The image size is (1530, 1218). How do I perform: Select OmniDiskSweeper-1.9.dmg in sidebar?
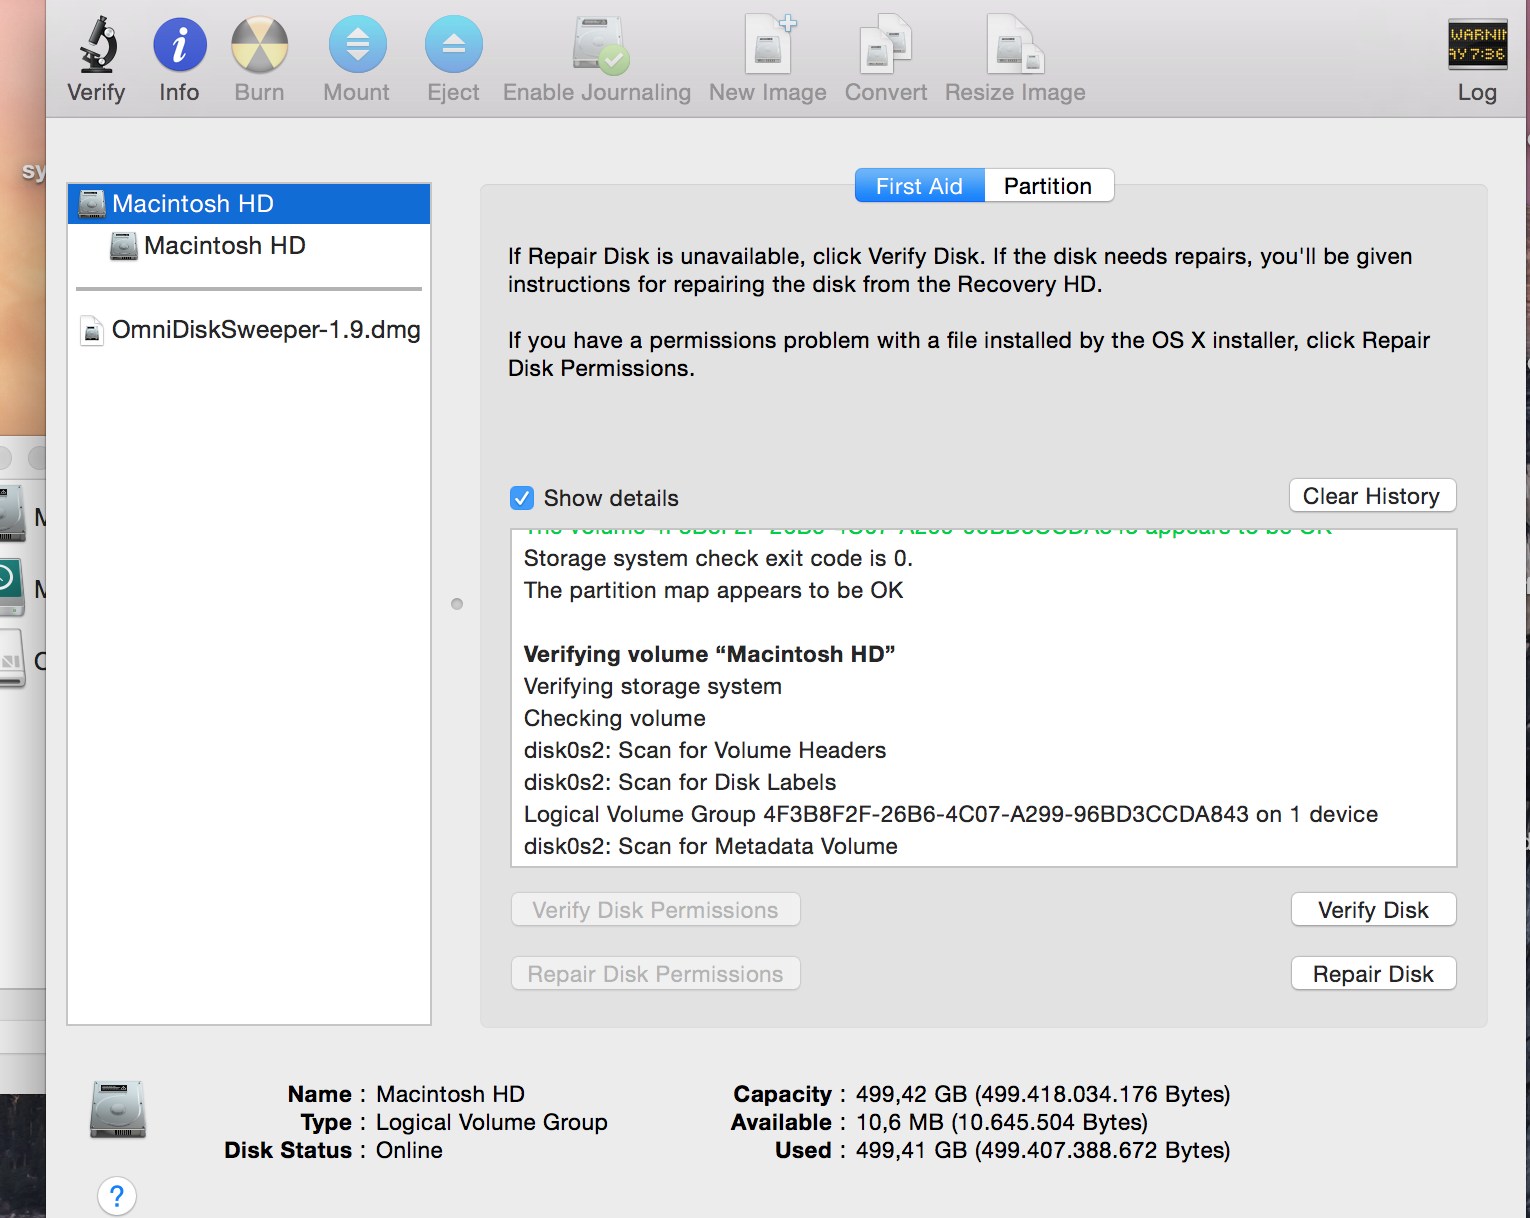coord(249,330)
